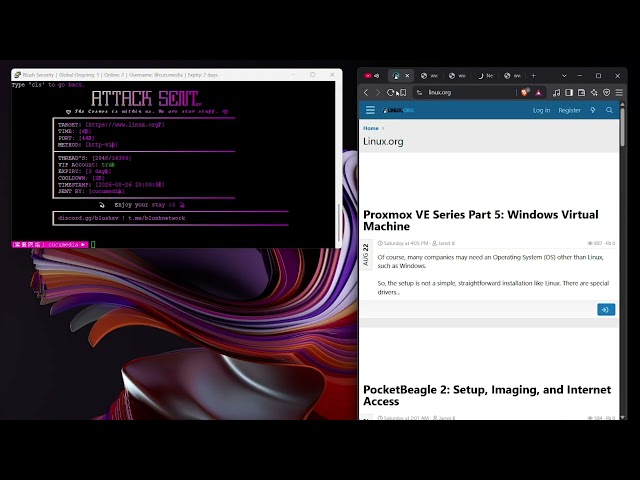Open the Brave main menu
The image size is (640, 480).
[619, 93]
